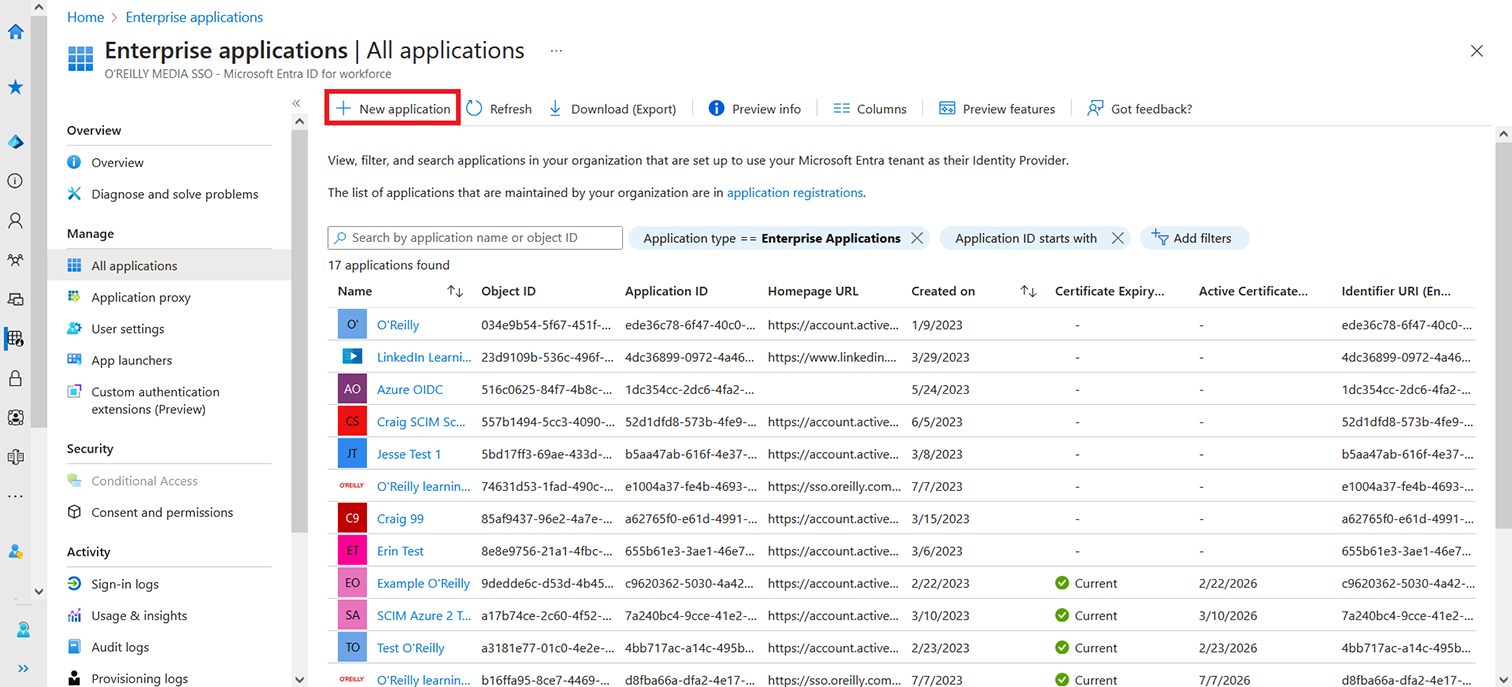Click the user-with-lock icon in the rail
Viewport: 1512px width, 687px height.
15,551
